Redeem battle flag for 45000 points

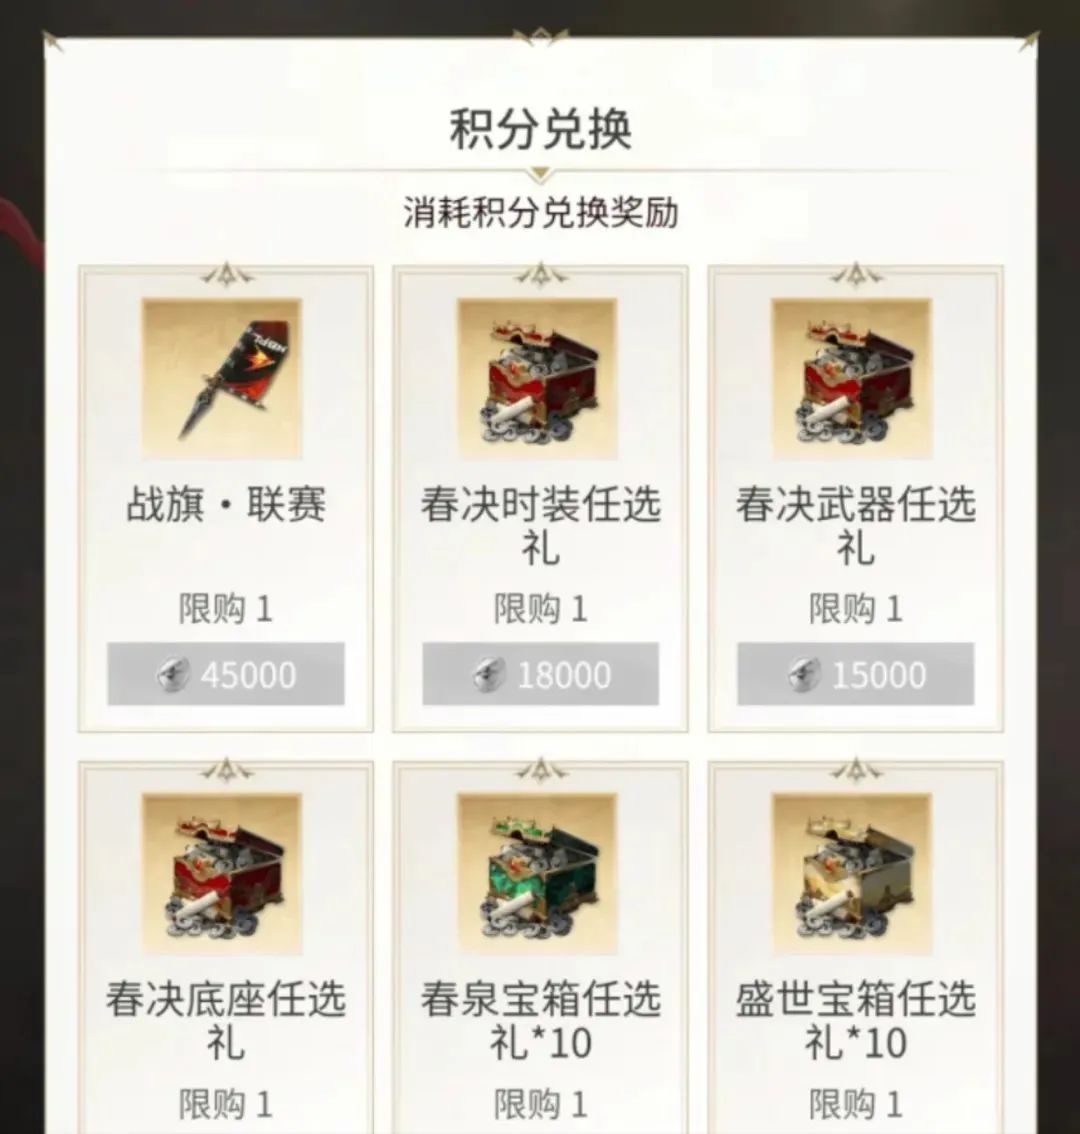[x=226, y=673]
